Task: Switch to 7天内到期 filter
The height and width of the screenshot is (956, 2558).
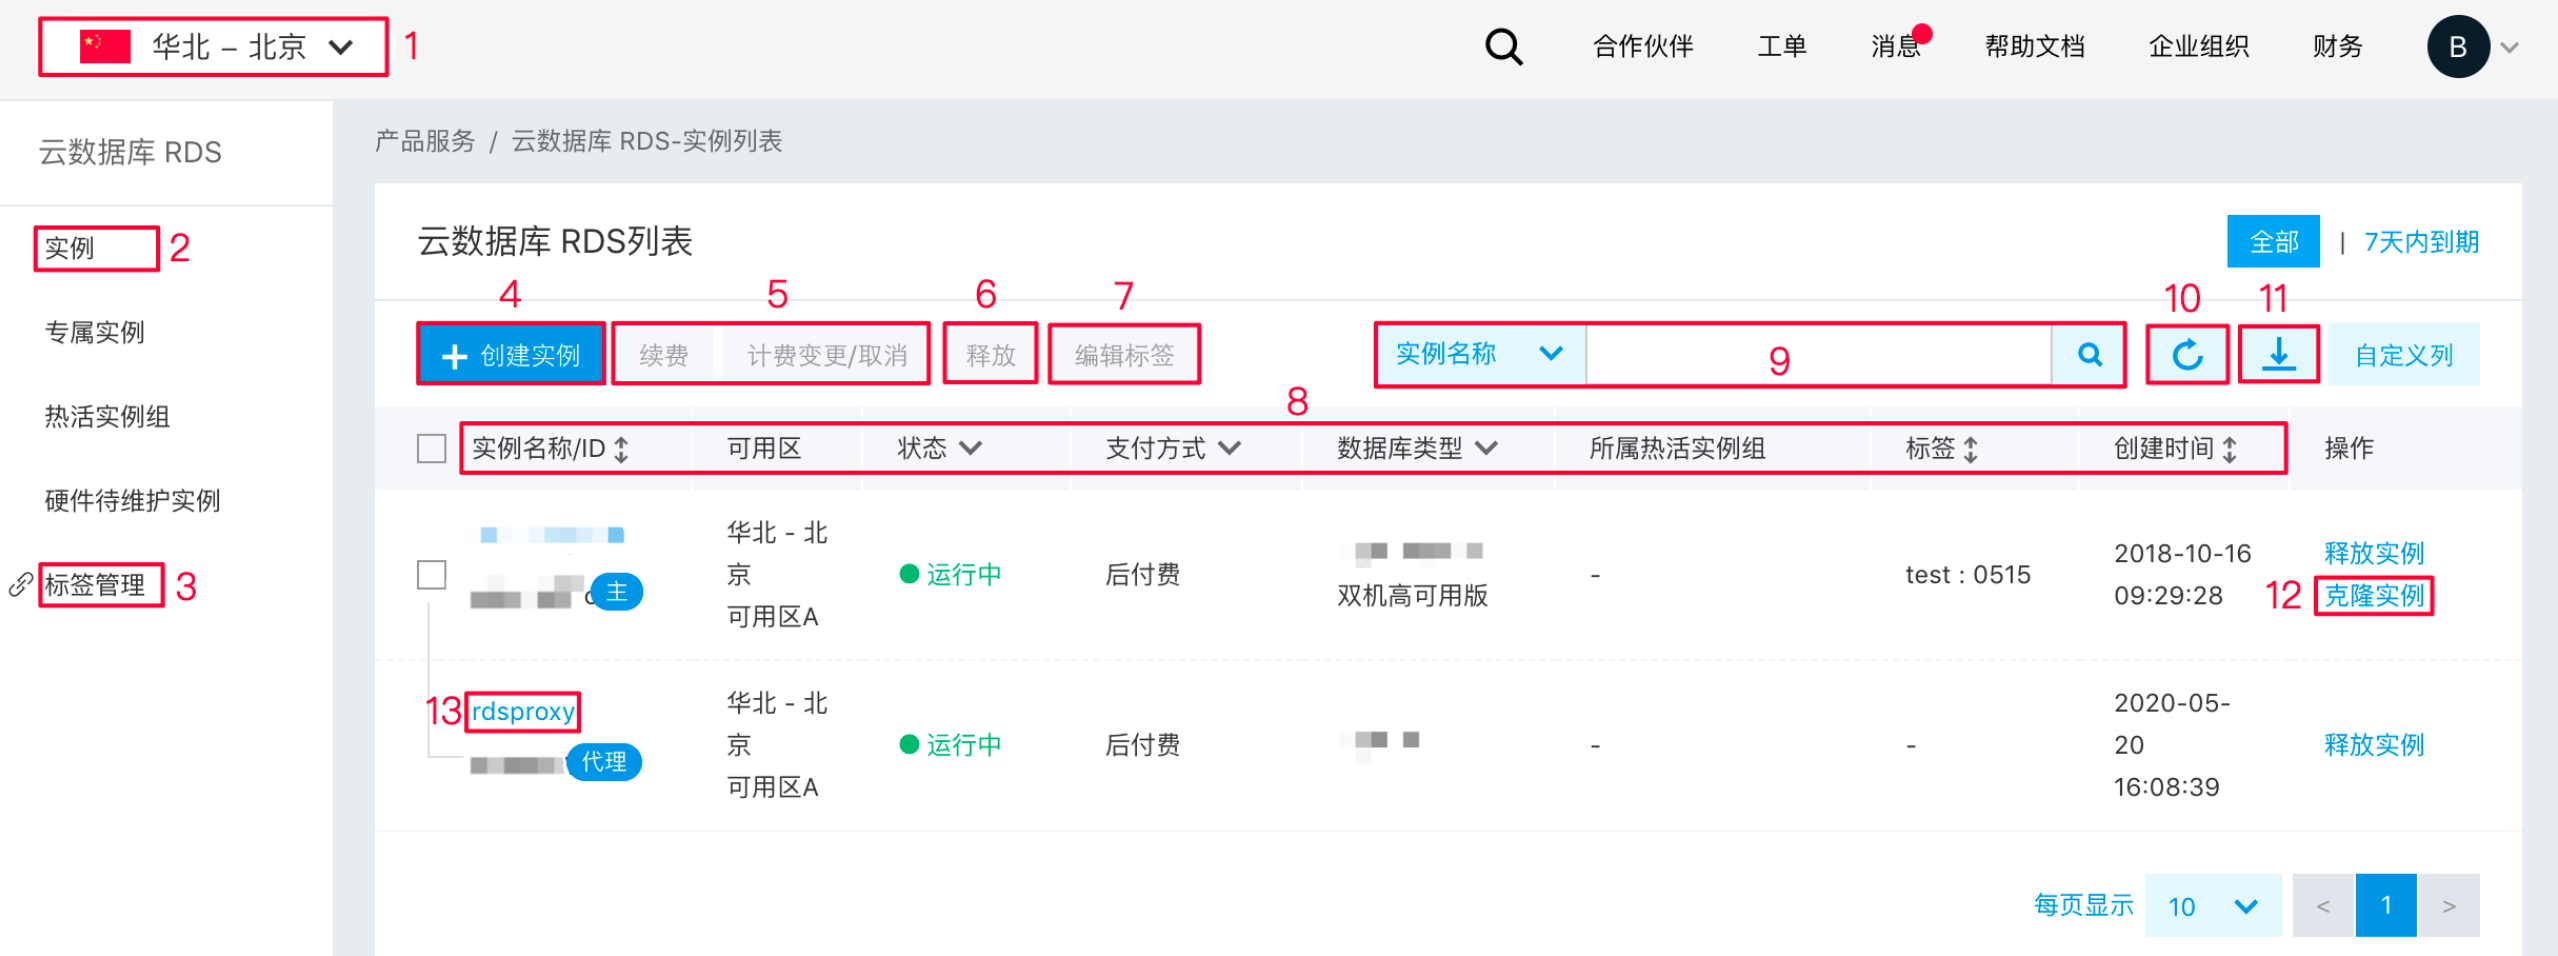Action: pyautogui.click(x=2421, y=242)
